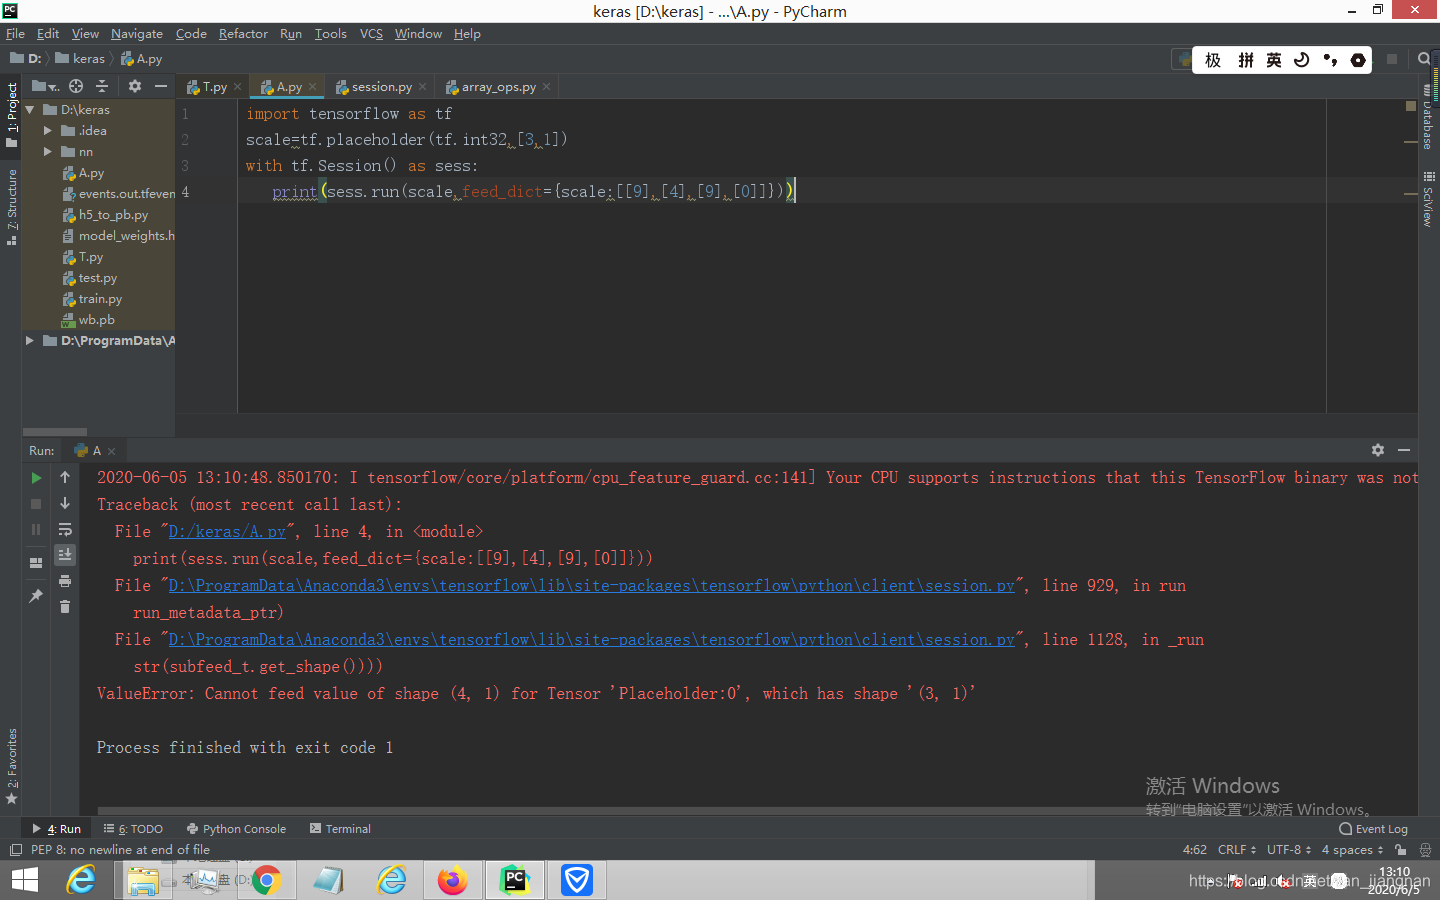Click the scroll-to-end icon in Run console

(x=65, y=555)
